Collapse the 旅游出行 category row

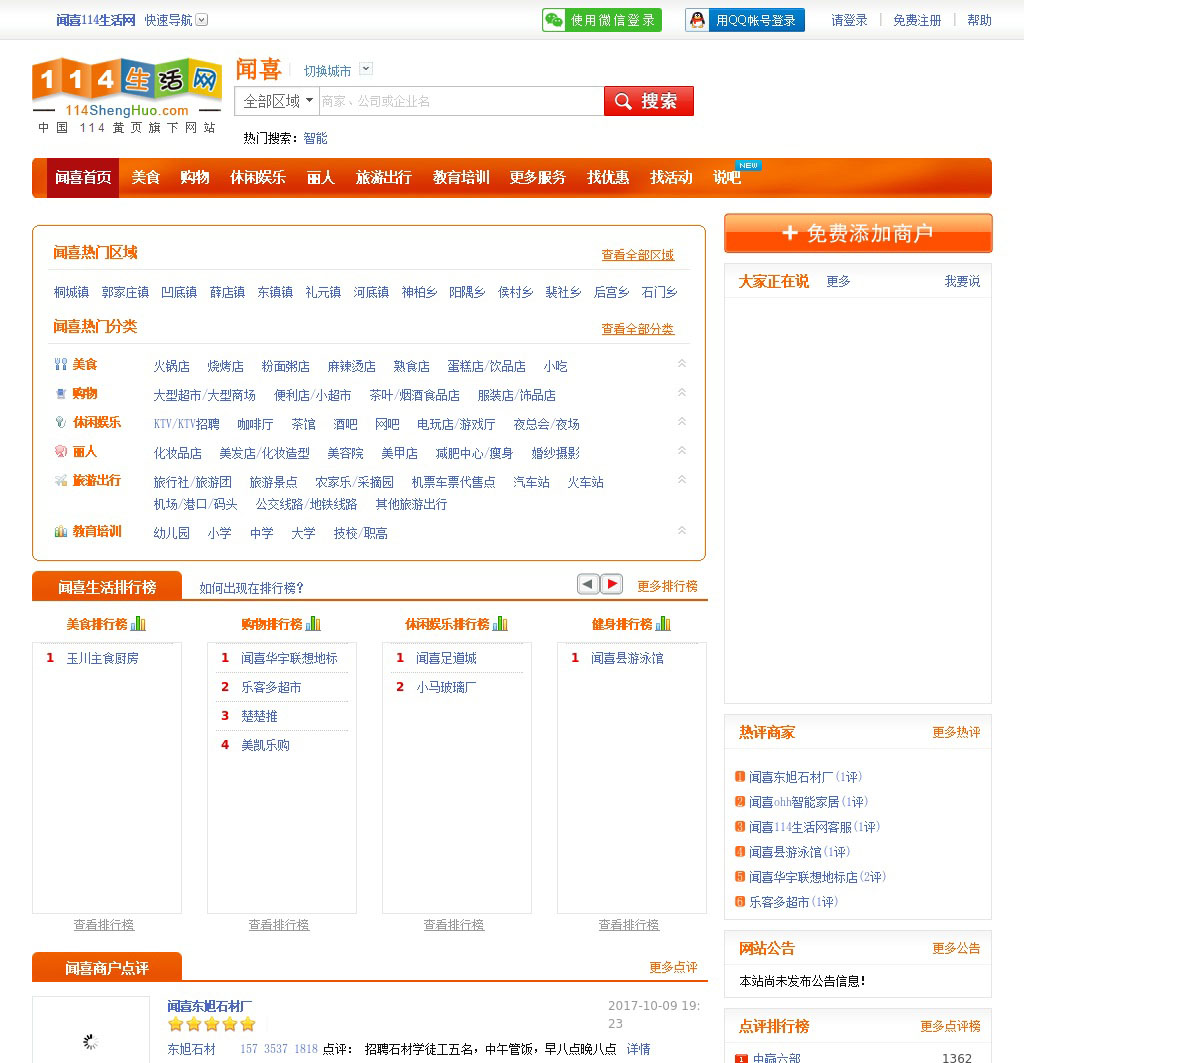[682, 480]
